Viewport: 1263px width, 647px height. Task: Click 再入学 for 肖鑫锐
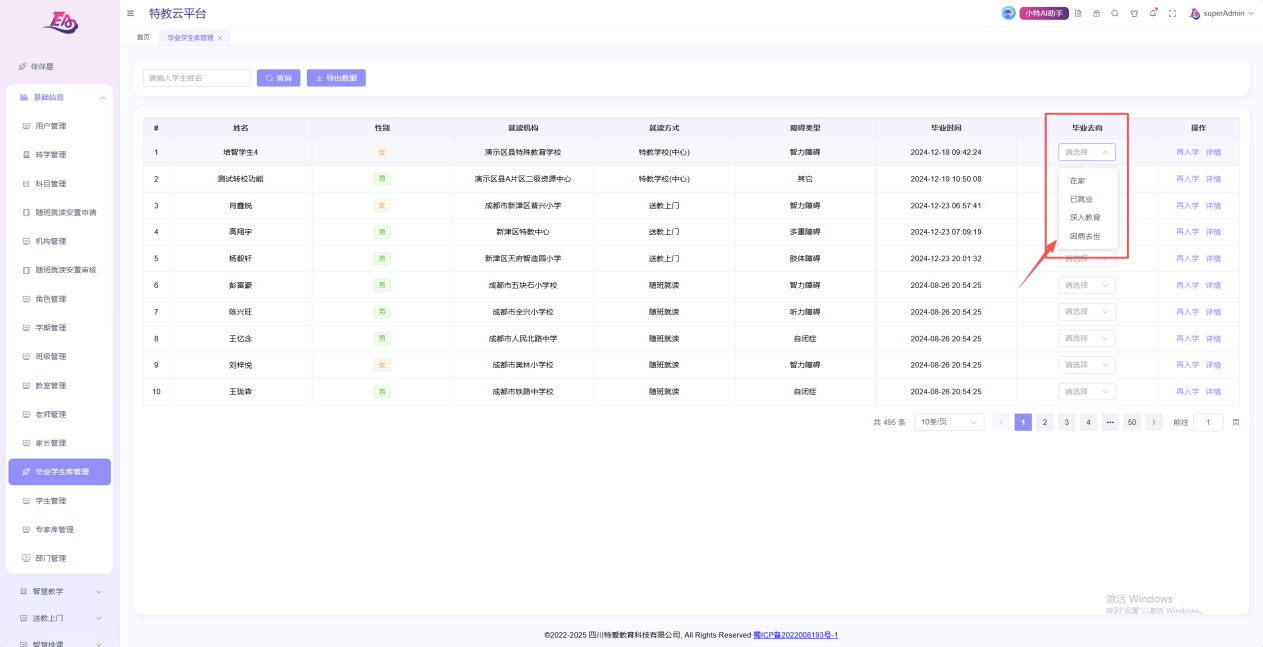(x=1187, y=205)
